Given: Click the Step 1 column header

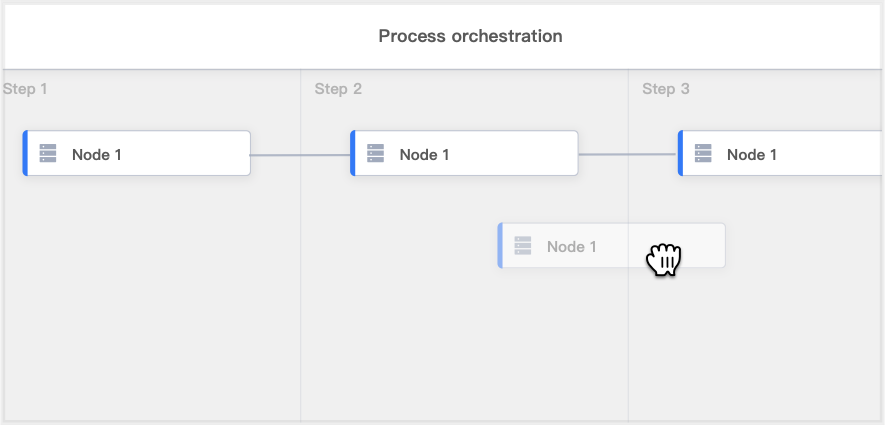Looking at the screenshot, I should [26, 89].
